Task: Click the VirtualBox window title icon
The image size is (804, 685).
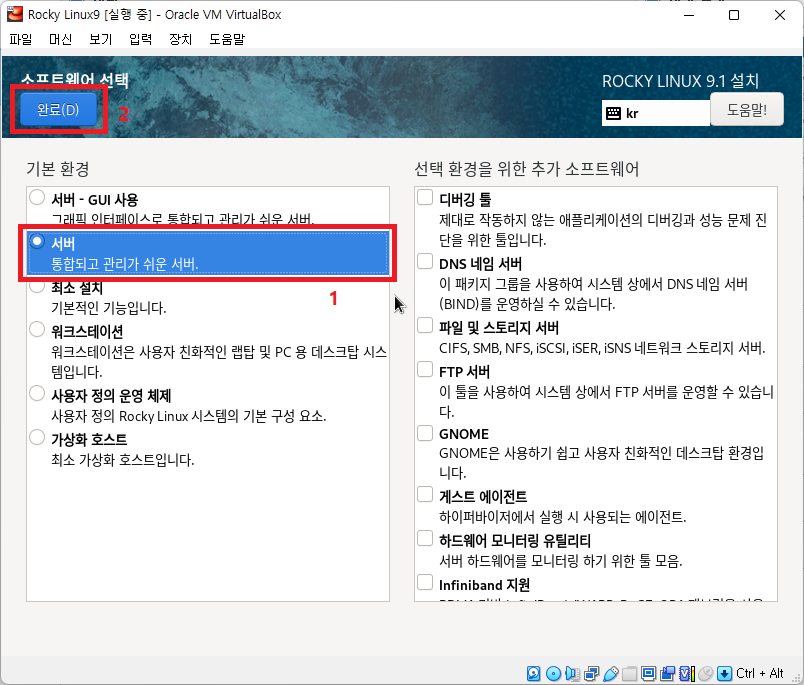Action: 14,14
